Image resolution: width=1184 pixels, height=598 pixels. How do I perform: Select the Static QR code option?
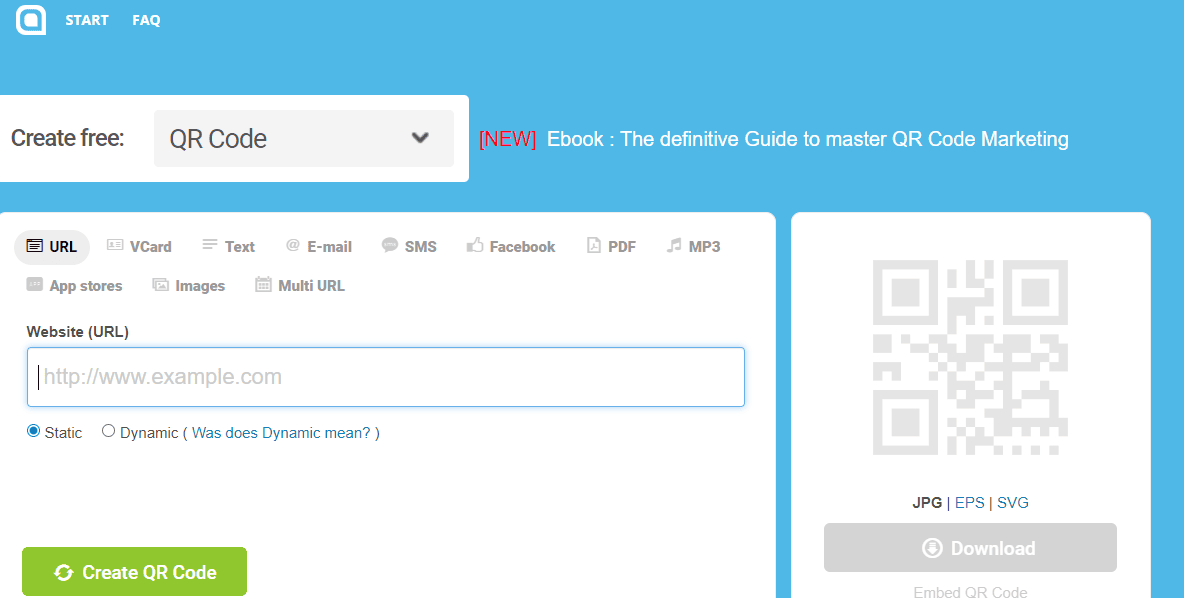(31, 431)
